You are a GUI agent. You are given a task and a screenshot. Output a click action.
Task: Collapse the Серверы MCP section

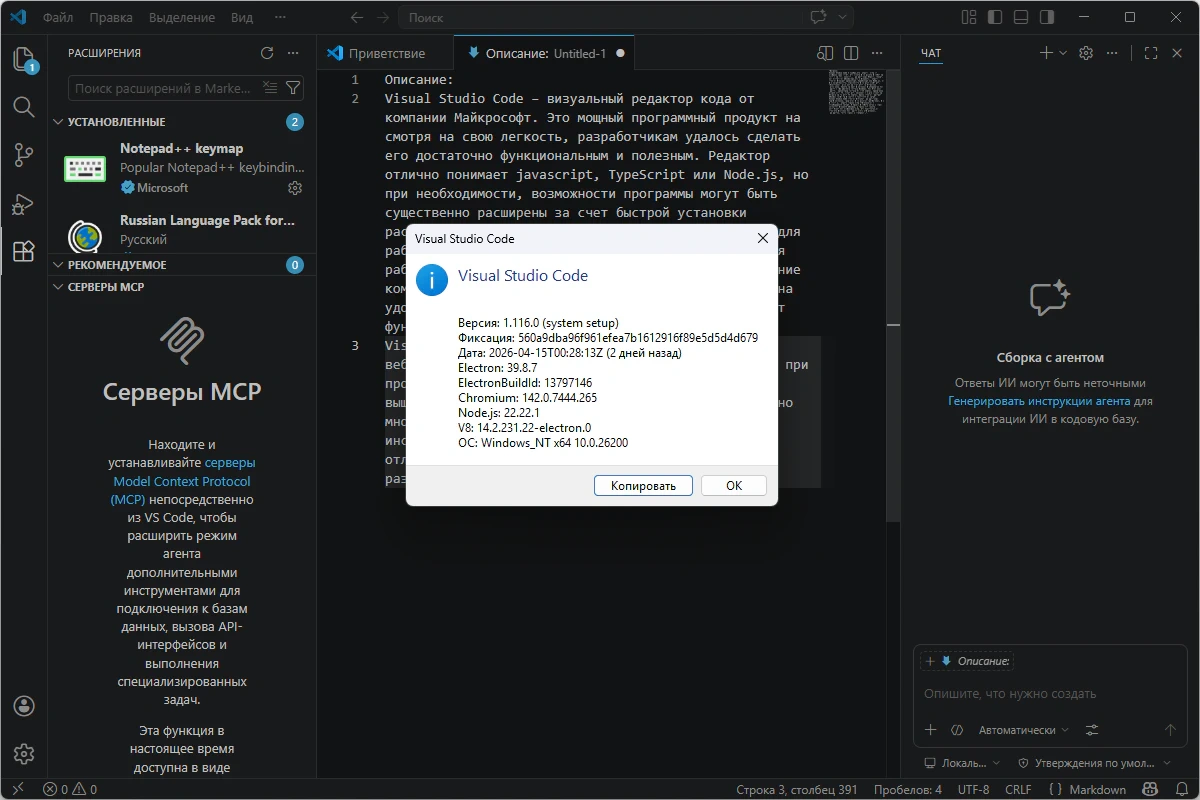click(x=182, y=287)
